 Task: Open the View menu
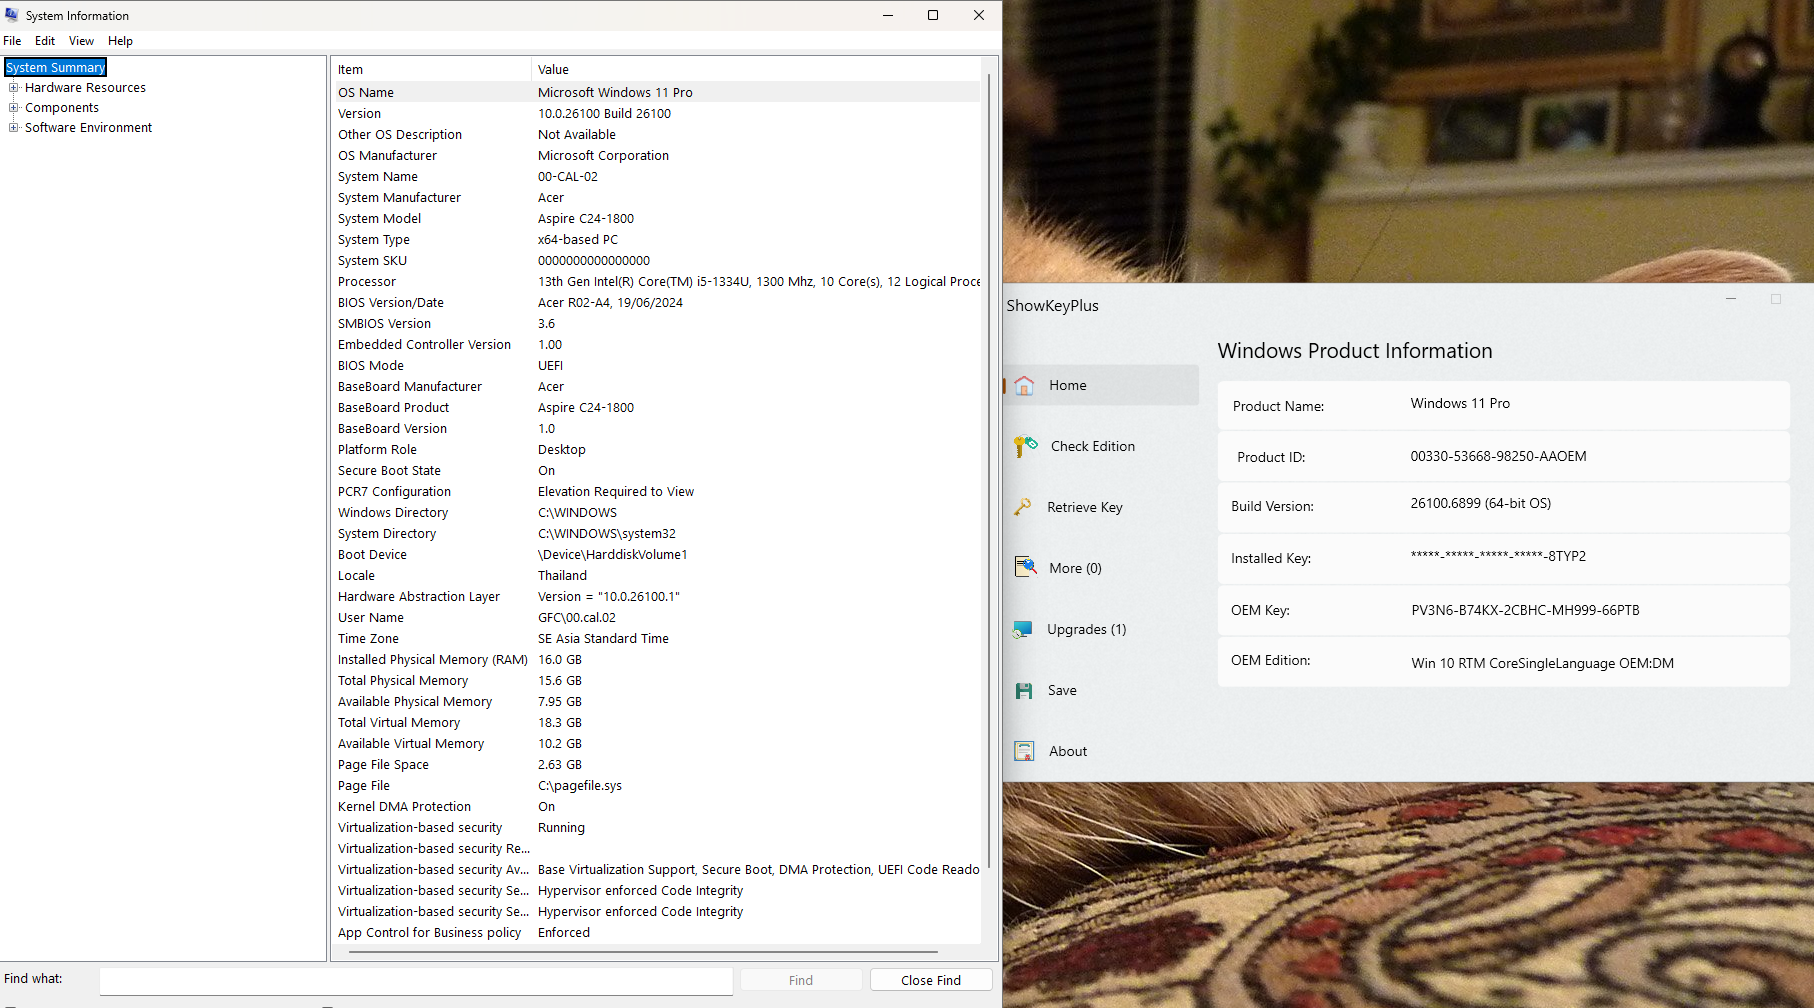(81, 41)
